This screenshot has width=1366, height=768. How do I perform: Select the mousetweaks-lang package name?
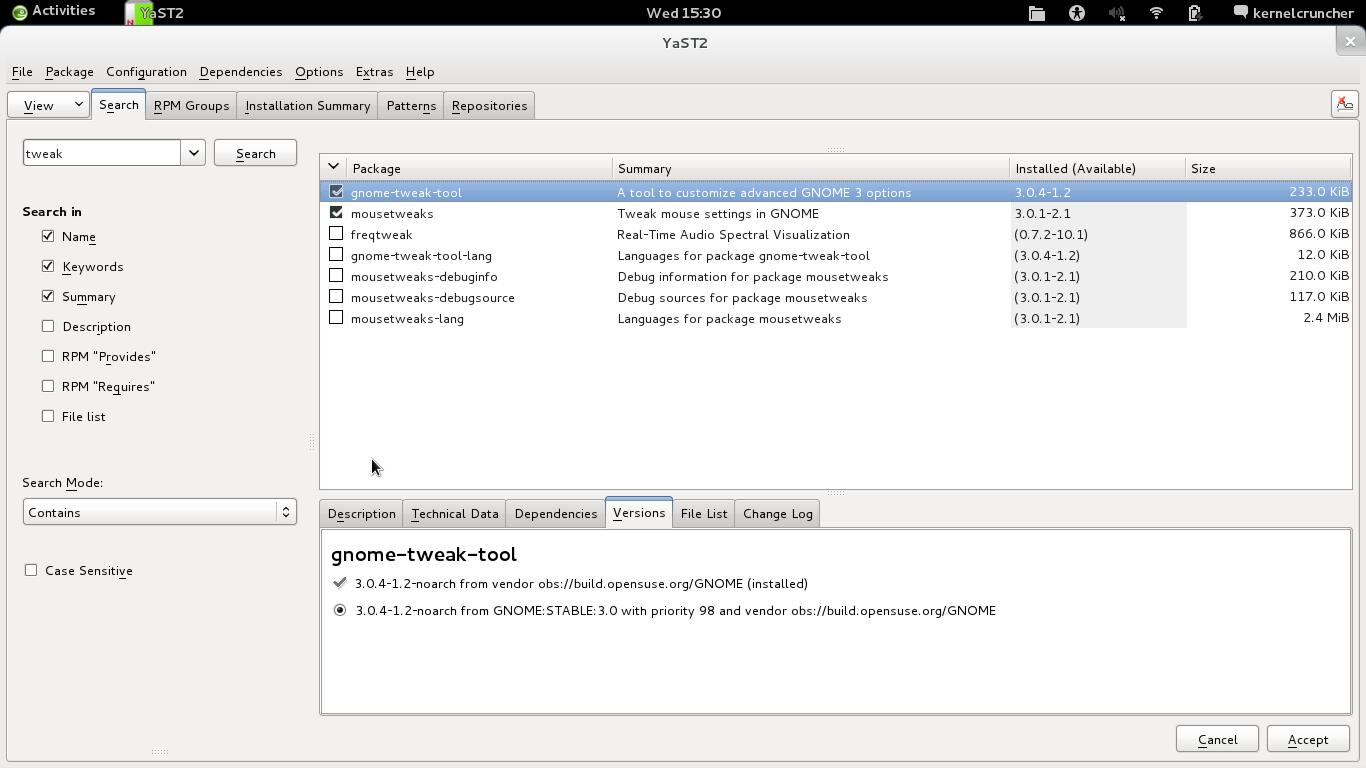coord(407,319)
